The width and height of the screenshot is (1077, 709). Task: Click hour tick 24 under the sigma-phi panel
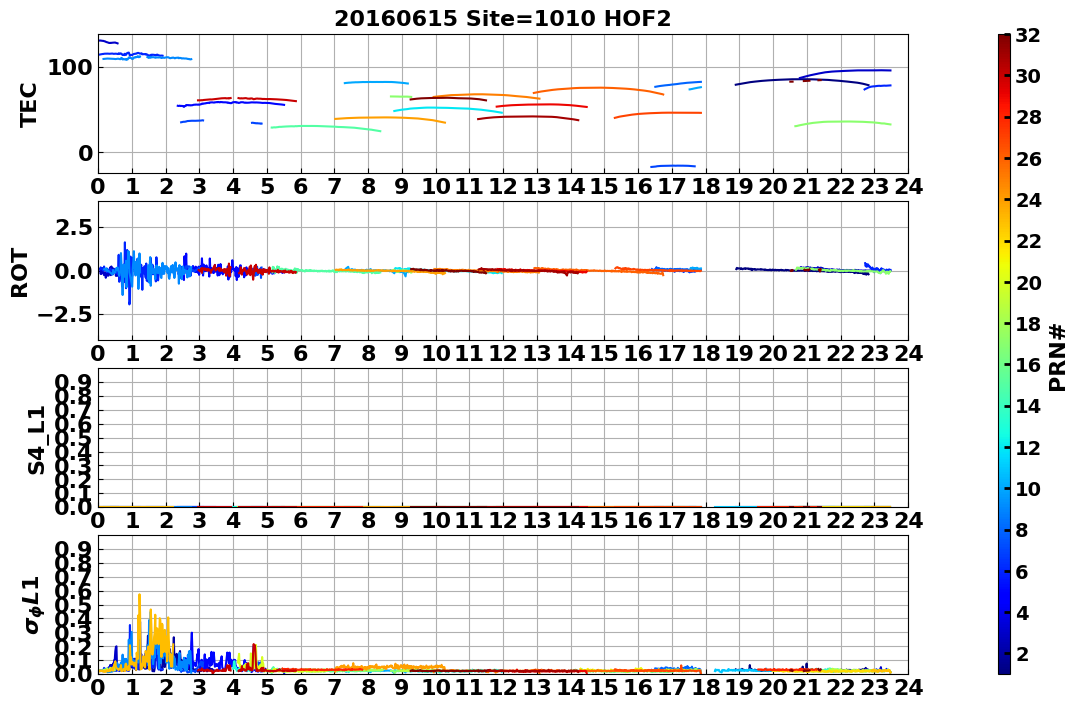point(908,687)
